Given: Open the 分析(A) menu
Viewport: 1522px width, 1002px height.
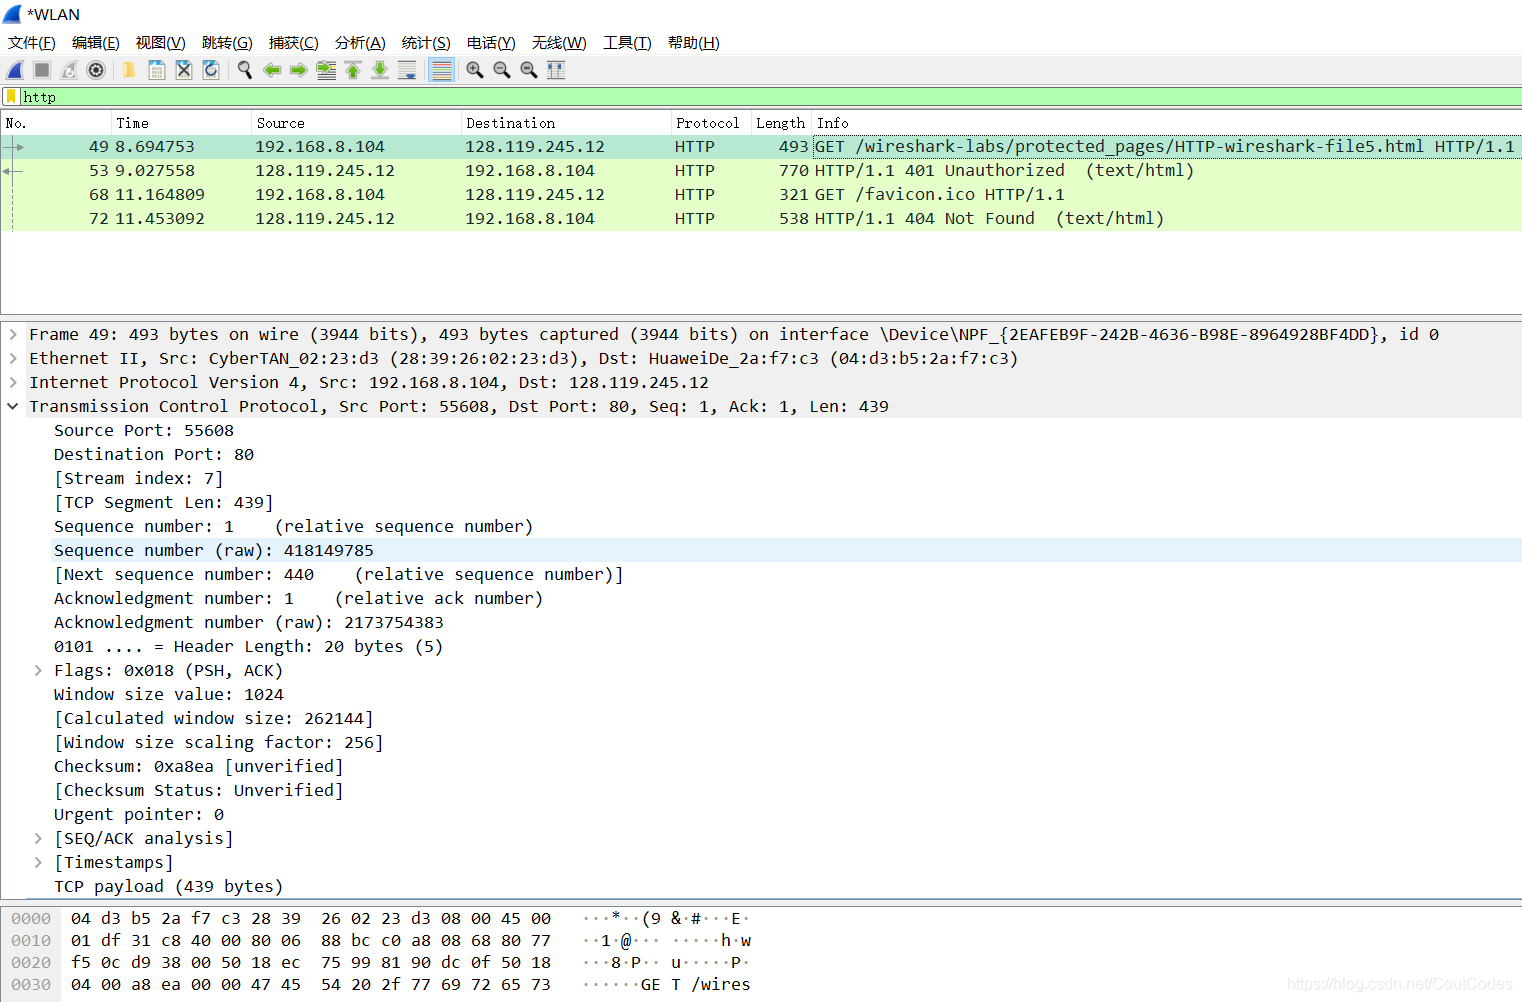Looking at the screenshot, I should pyautogui.click(x=360, y=43).
